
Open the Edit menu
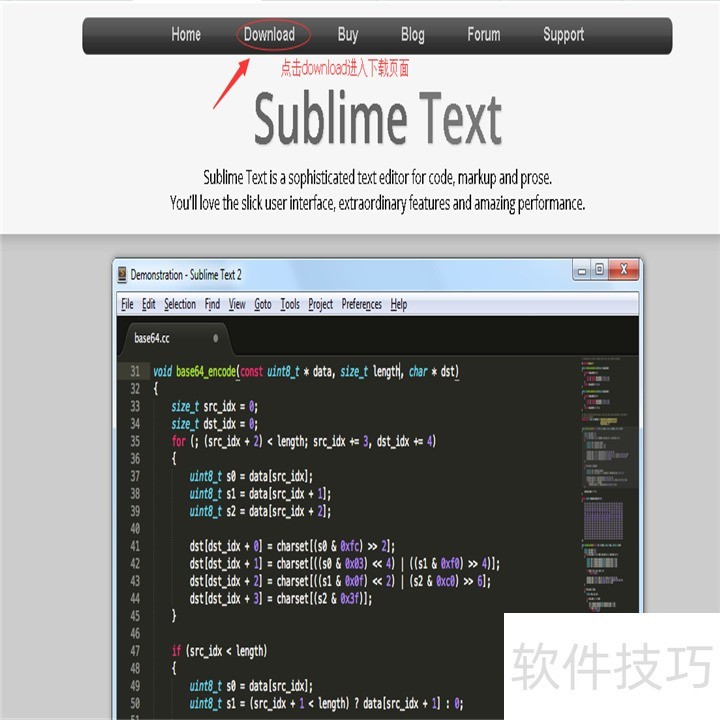[149, 304]
